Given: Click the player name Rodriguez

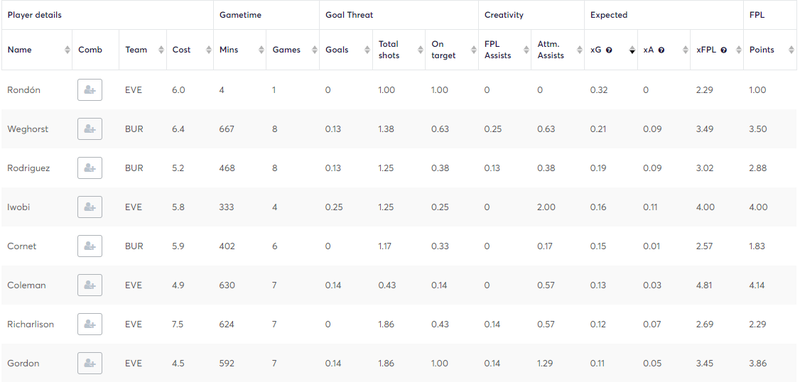Looking at the screenshot, I should coord(29,168).
